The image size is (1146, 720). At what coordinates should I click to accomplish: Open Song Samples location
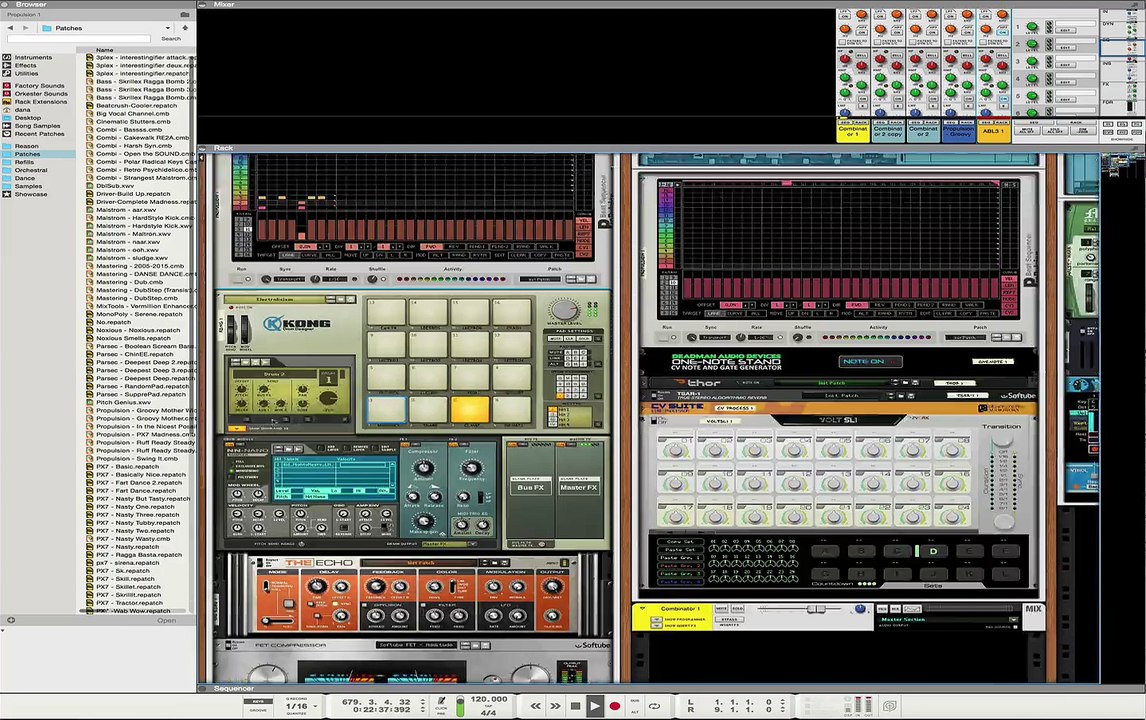(x=37, y=126)
